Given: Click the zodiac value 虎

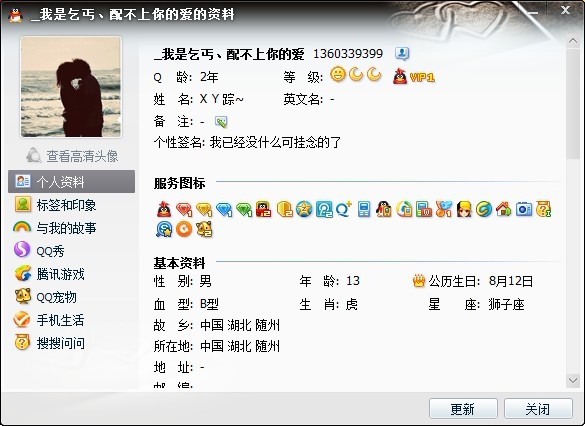Looking at the screenshot, I should pyautogui.click(x=352, y=304).
